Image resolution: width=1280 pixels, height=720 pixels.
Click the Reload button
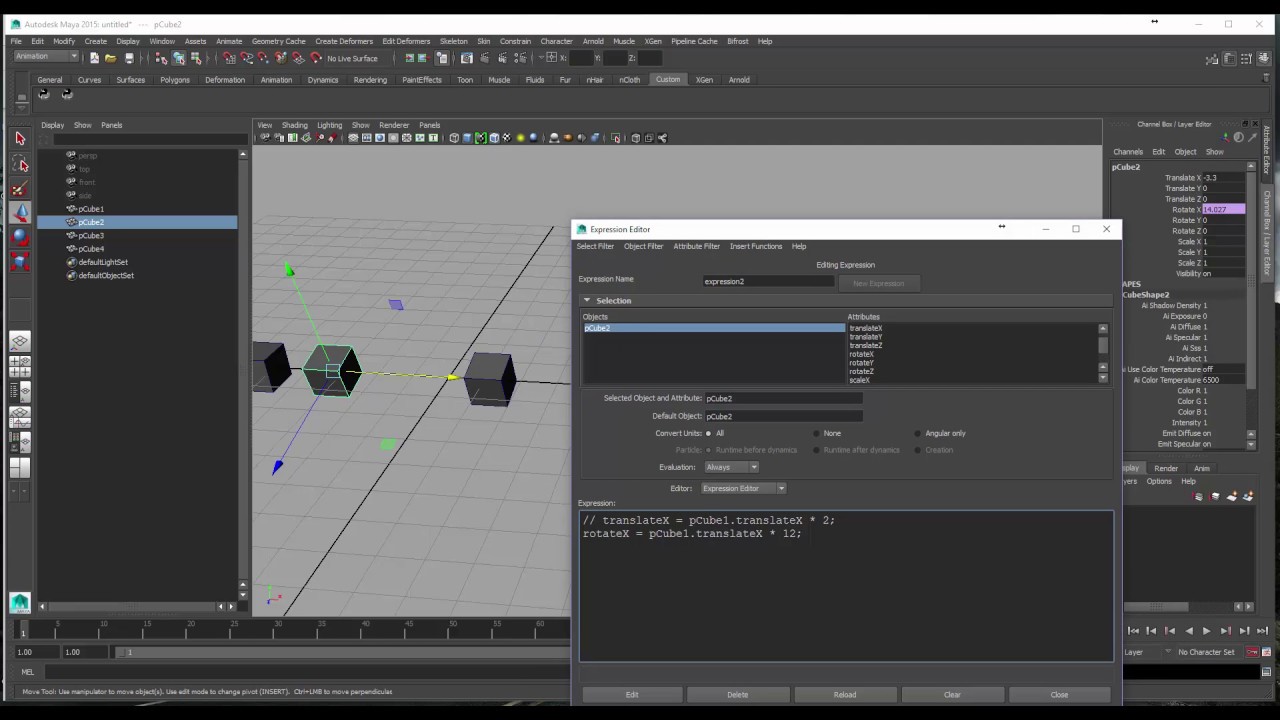[845, 694]
